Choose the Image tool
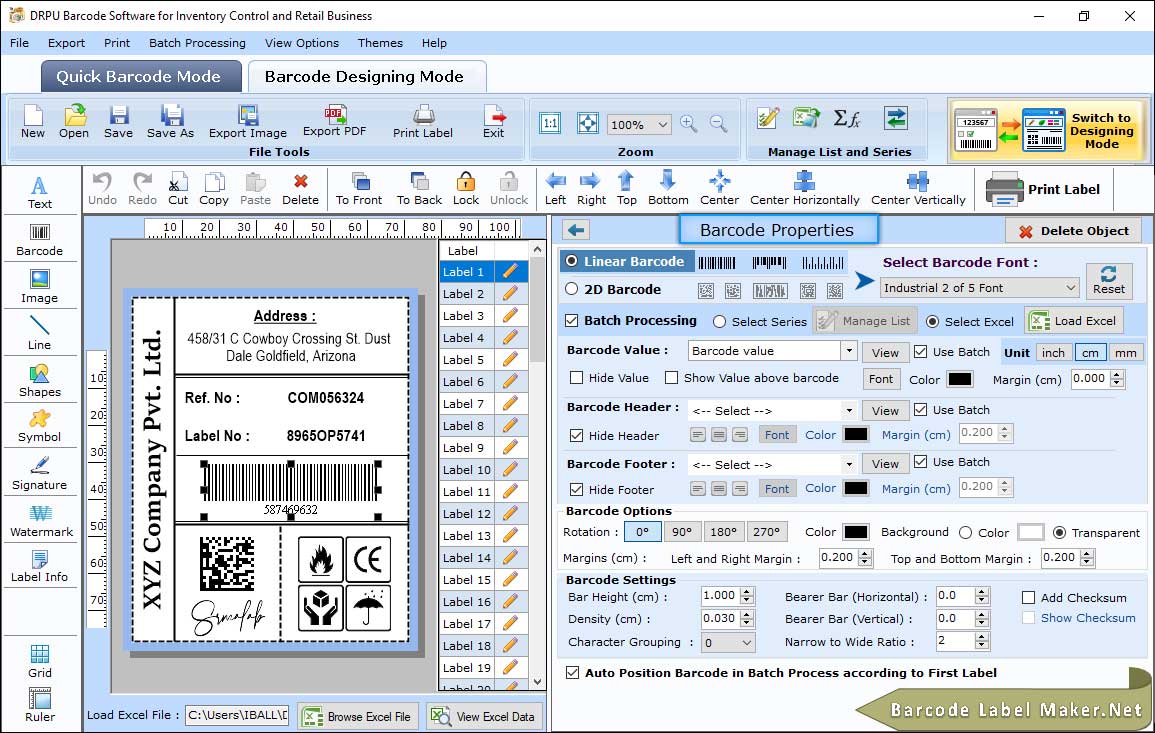The image size is (1155, 733). click(x=39, y=287)
